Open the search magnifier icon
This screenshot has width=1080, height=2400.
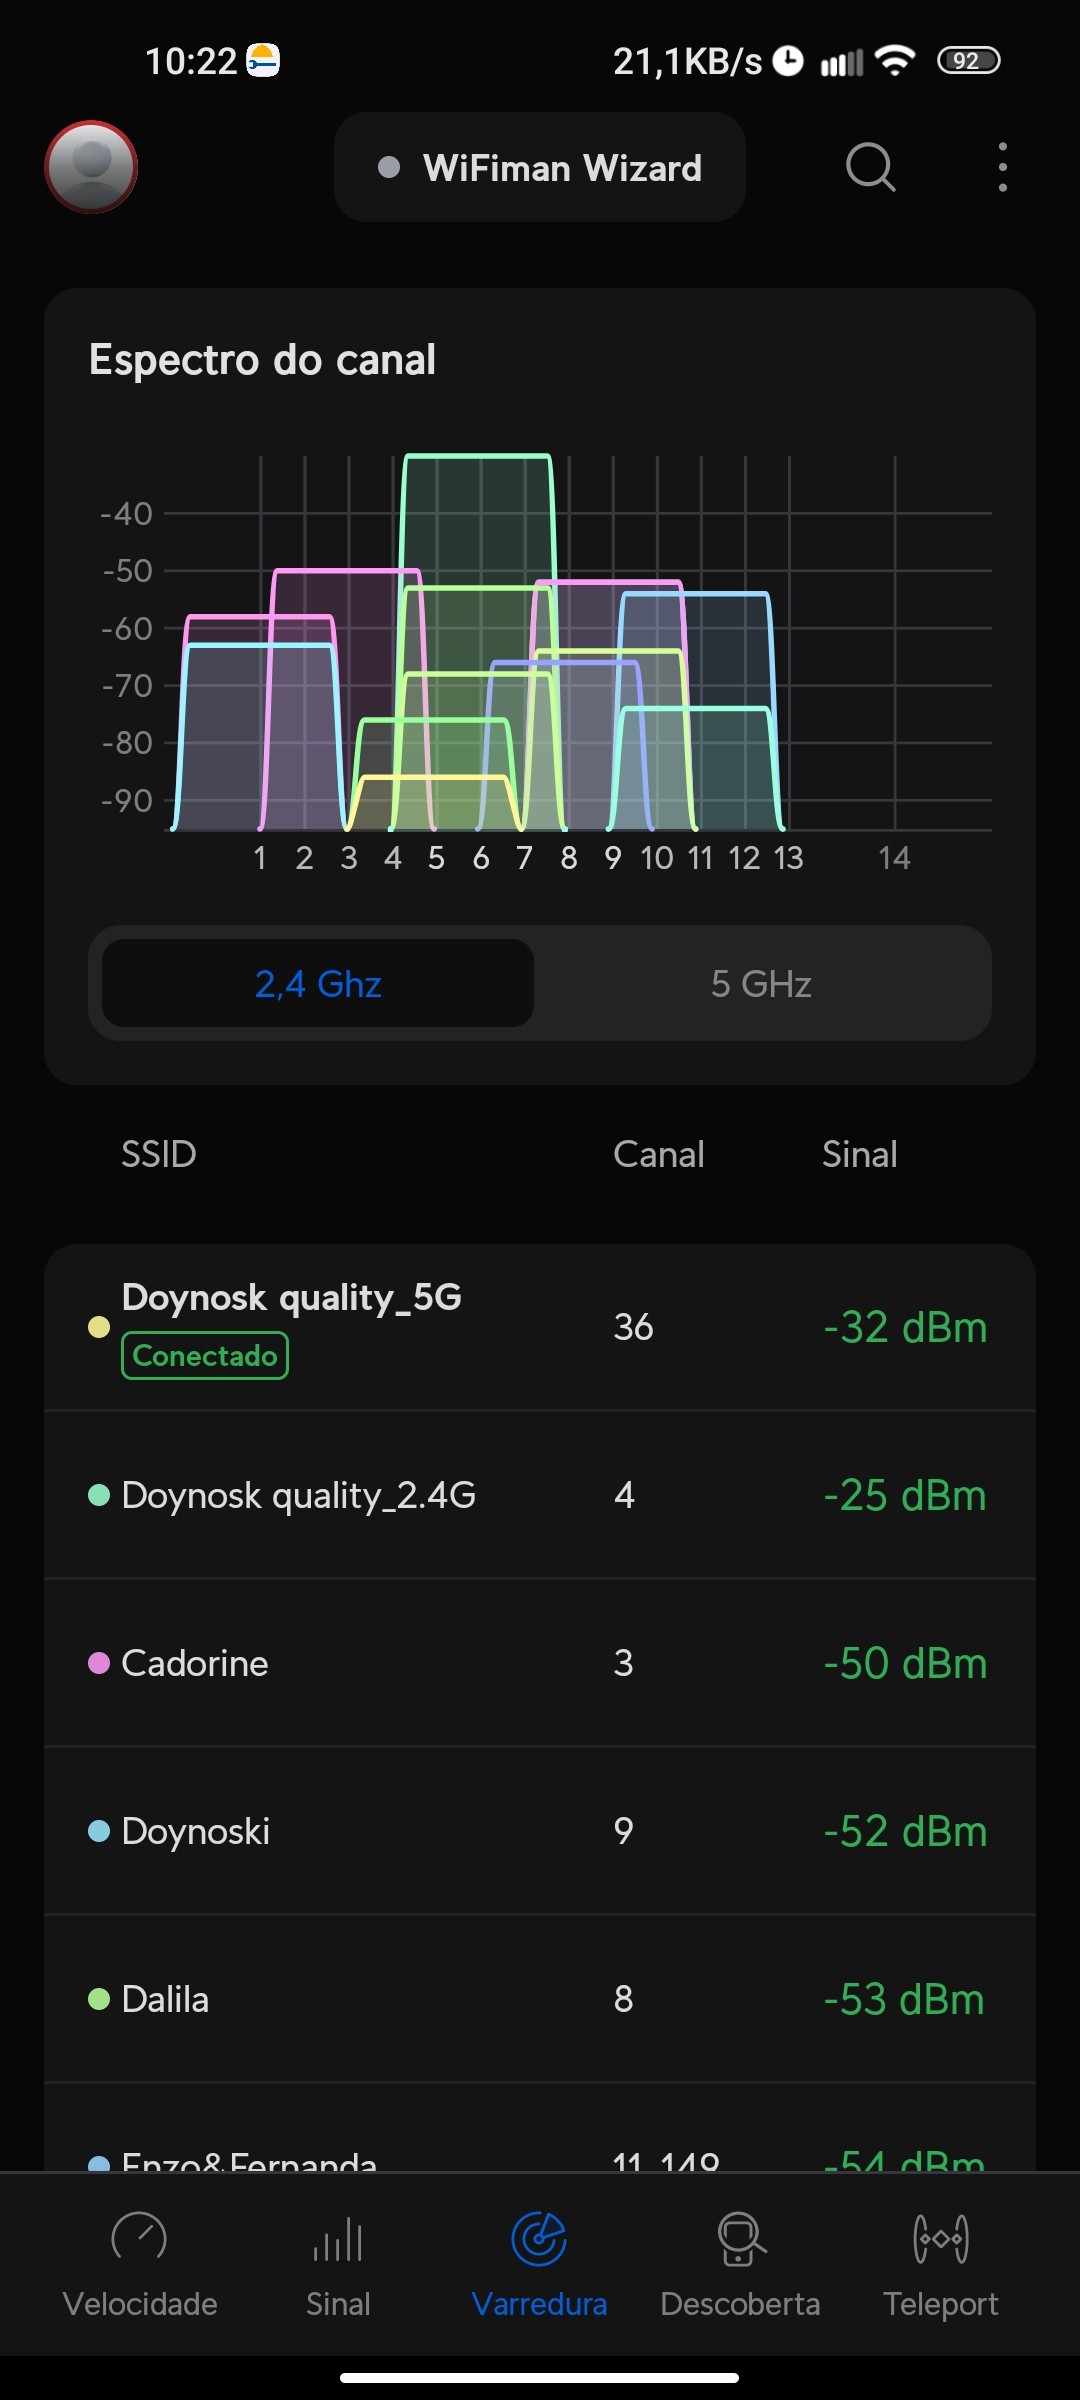point(870,167)
